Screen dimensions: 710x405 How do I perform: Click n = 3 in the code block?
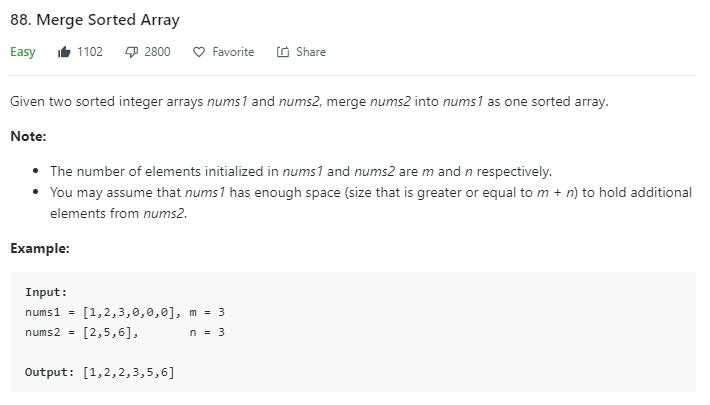(x=207, y=332)
